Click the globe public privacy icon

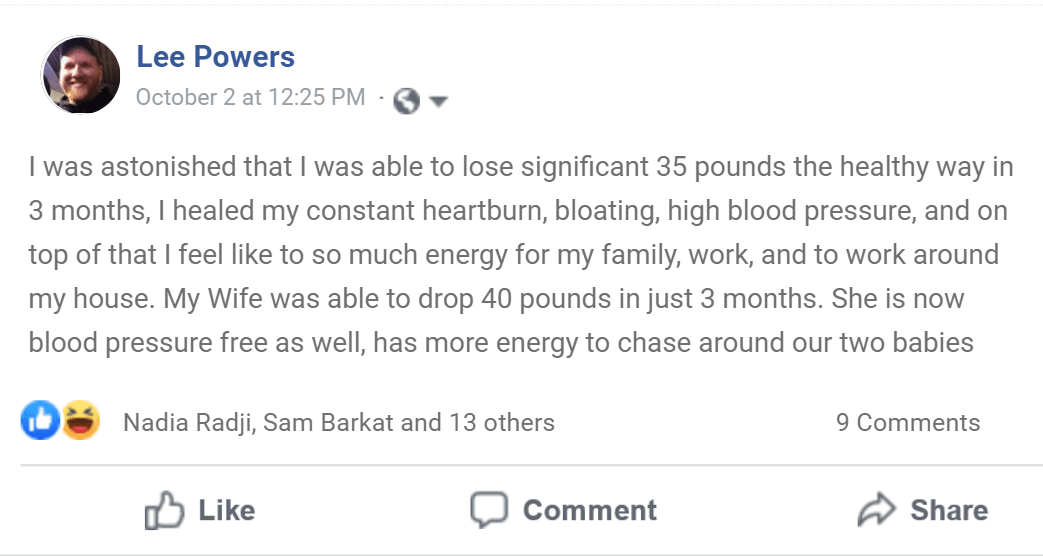(x=406, y=100)
